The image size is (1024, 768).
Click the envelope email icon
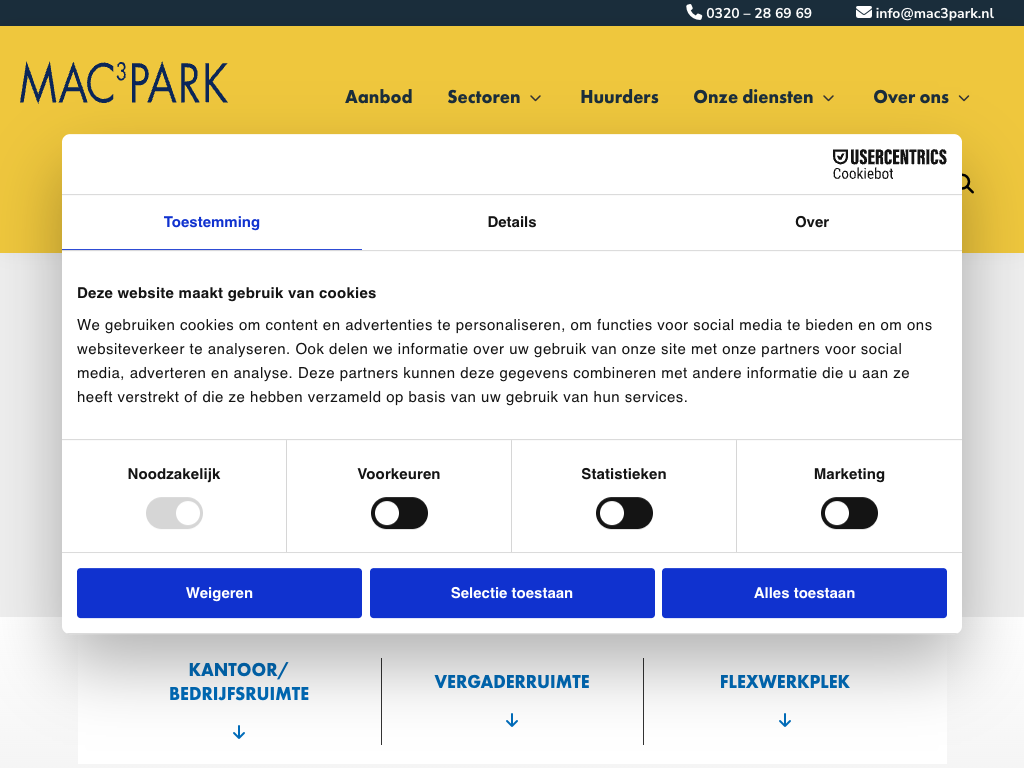pyautogui.click(x=864, y=13)
